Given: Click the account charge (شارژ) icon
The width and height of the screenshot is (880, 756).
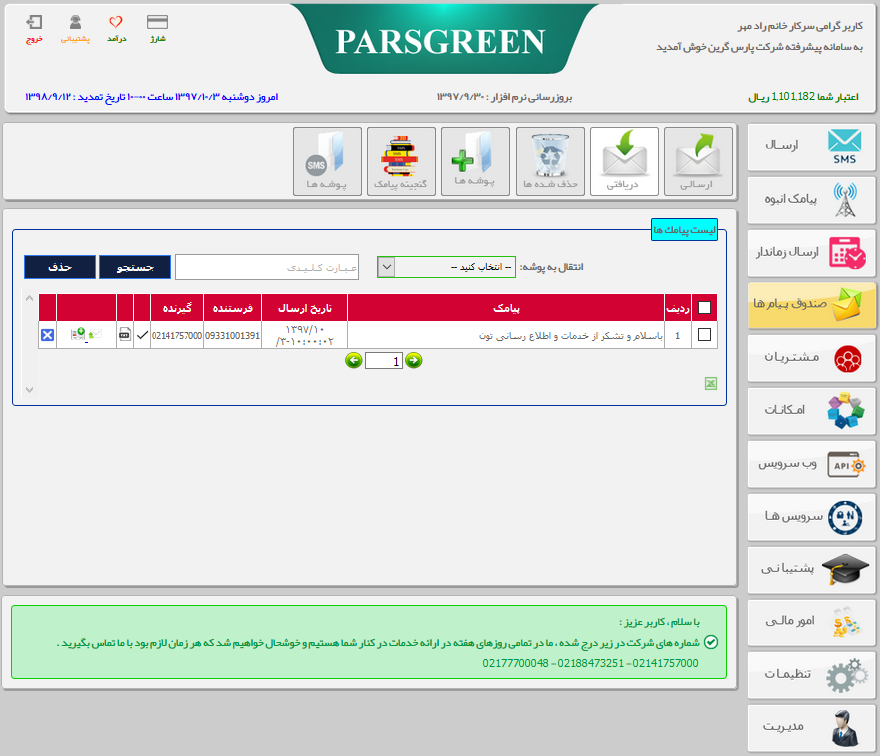Looking at the screenshot, I should 156,27.
